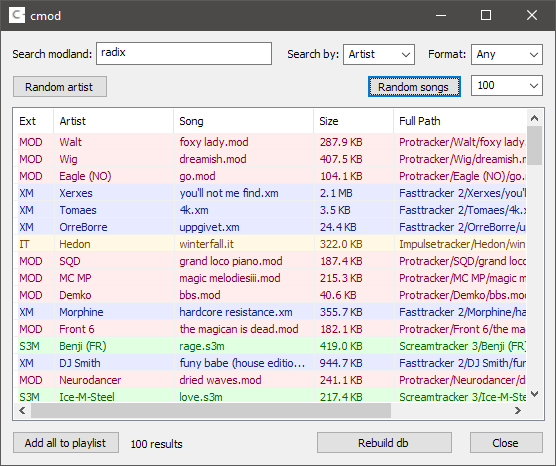Click the vertical scrollbar up arrow
Screen dimensions: 556x466
535,118
